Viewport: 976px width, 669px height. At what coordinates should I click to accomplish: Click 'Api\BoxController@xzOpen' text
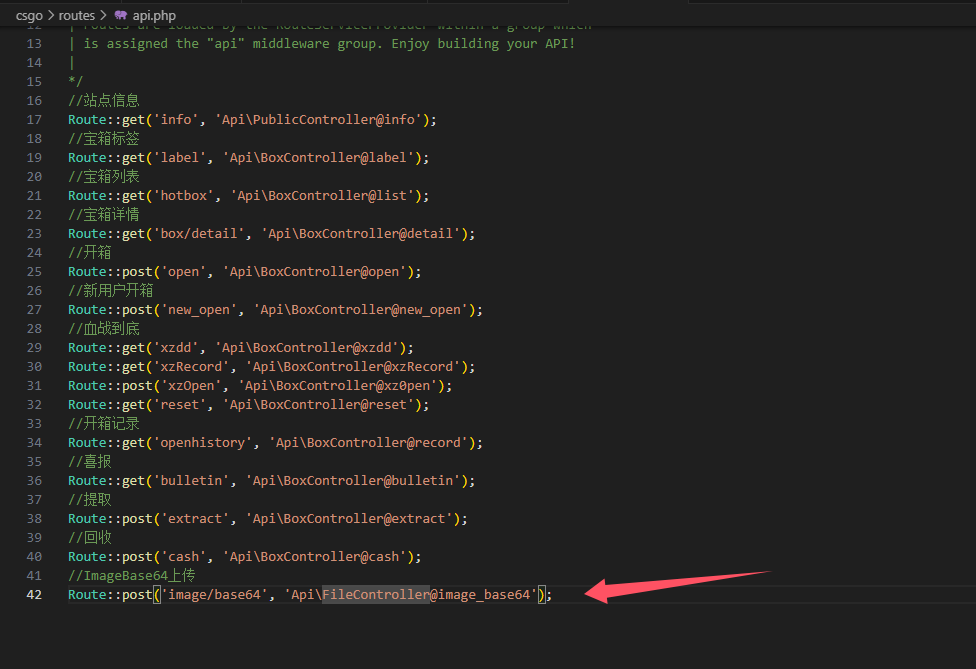pos(337,386)
